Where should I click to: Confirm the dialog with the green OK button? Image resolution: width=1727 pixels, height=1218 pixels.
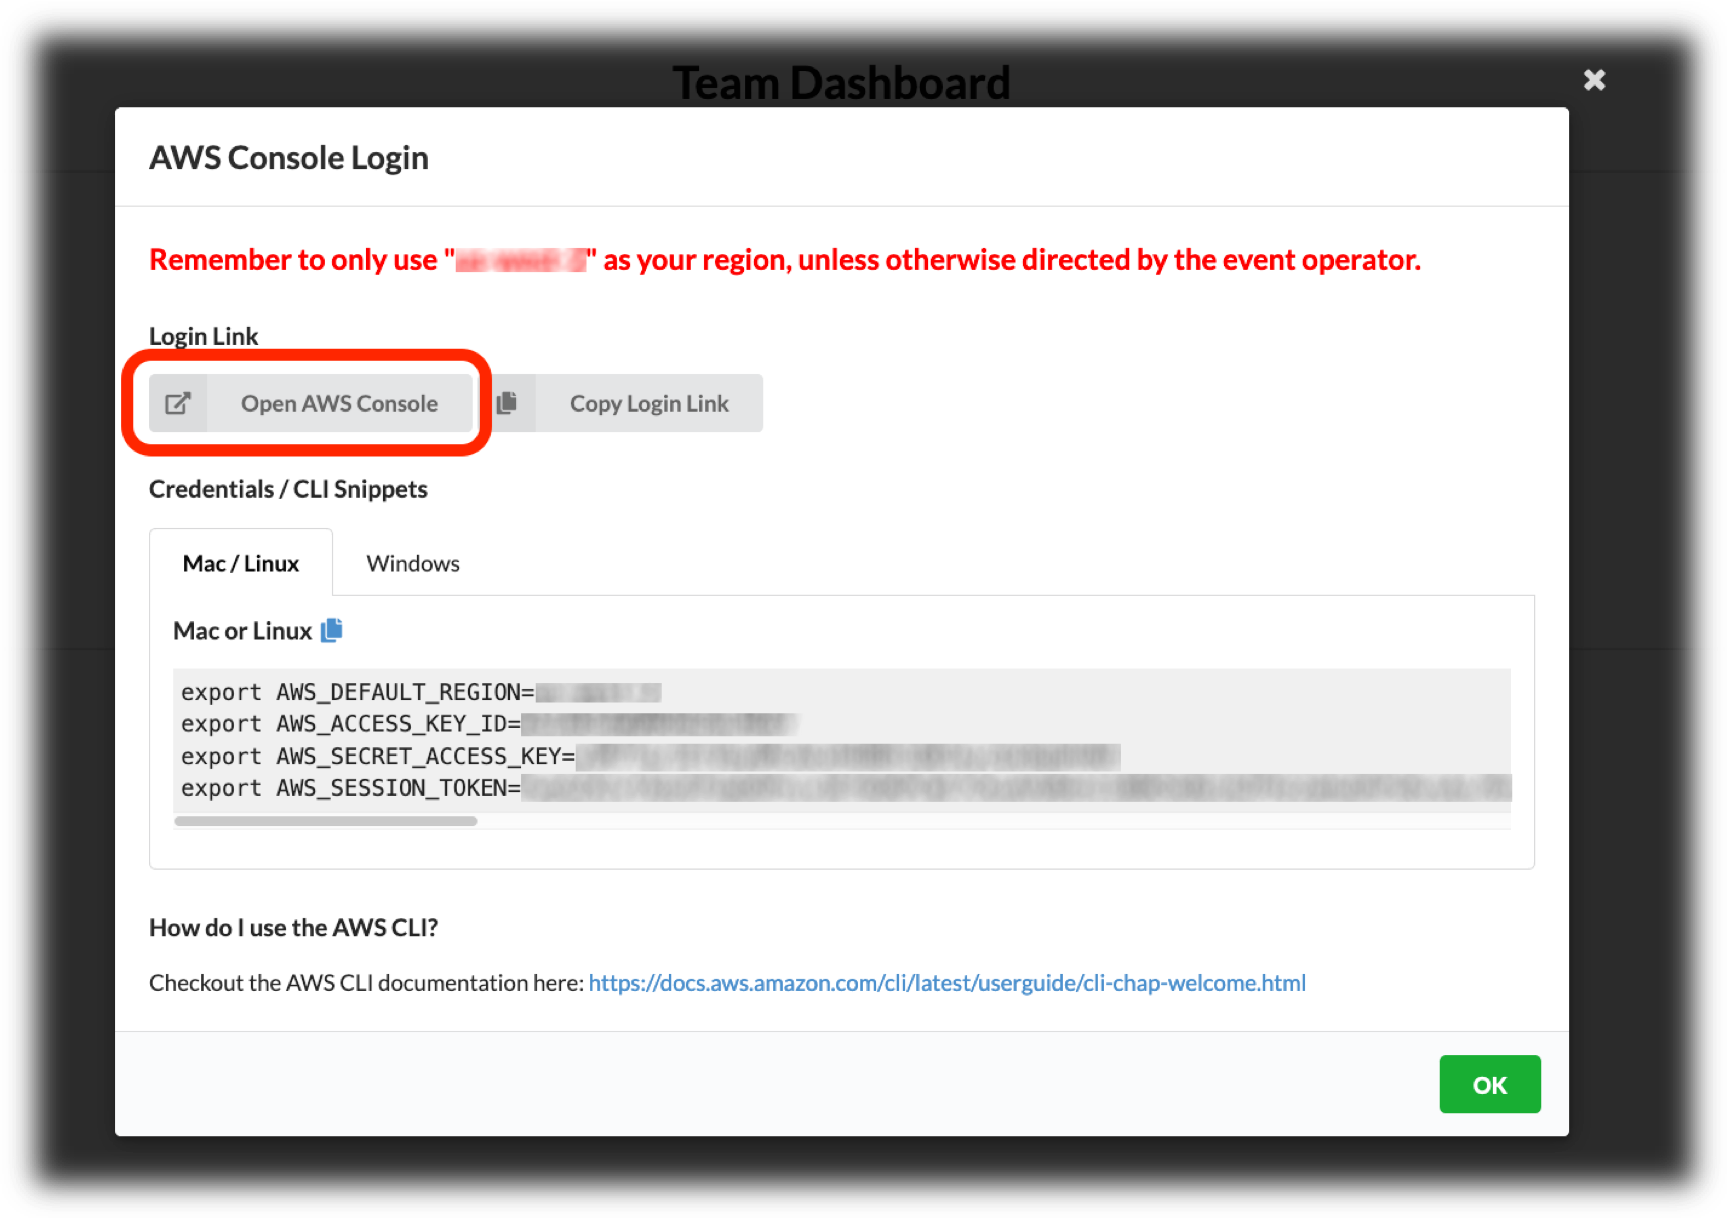(x=1489, y=1084)
